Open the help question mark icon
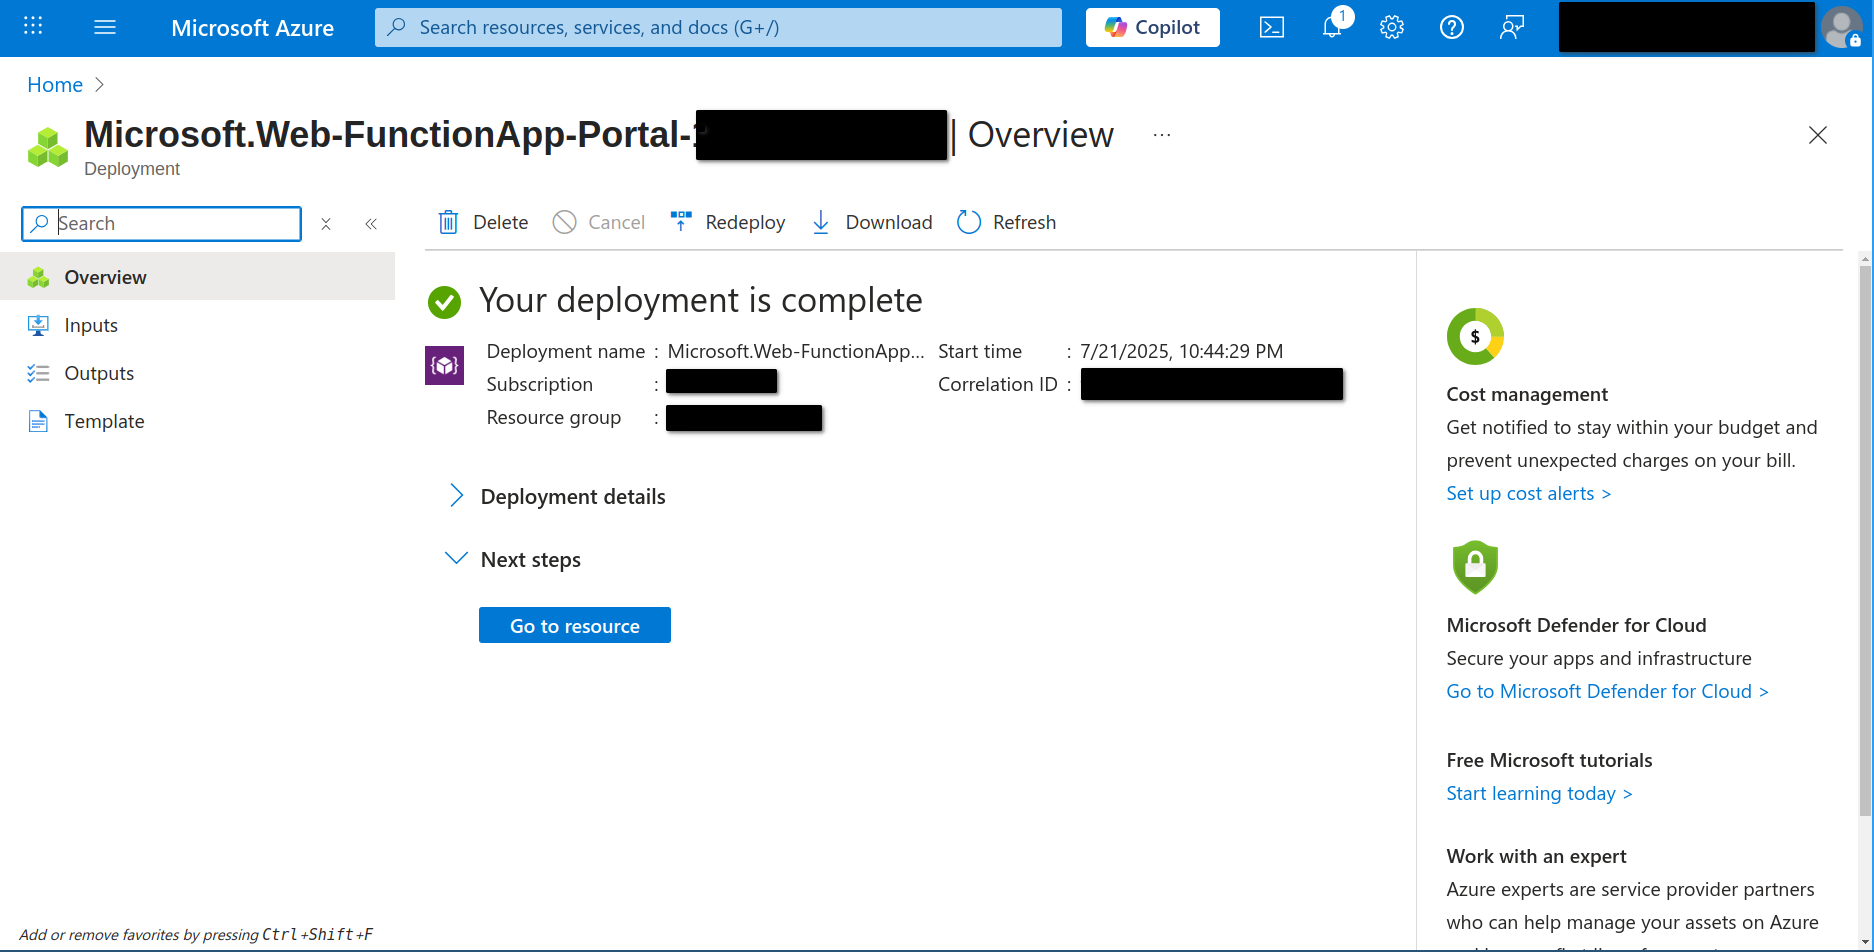The image size is (1874, 952). click(x=1451, y=27)
